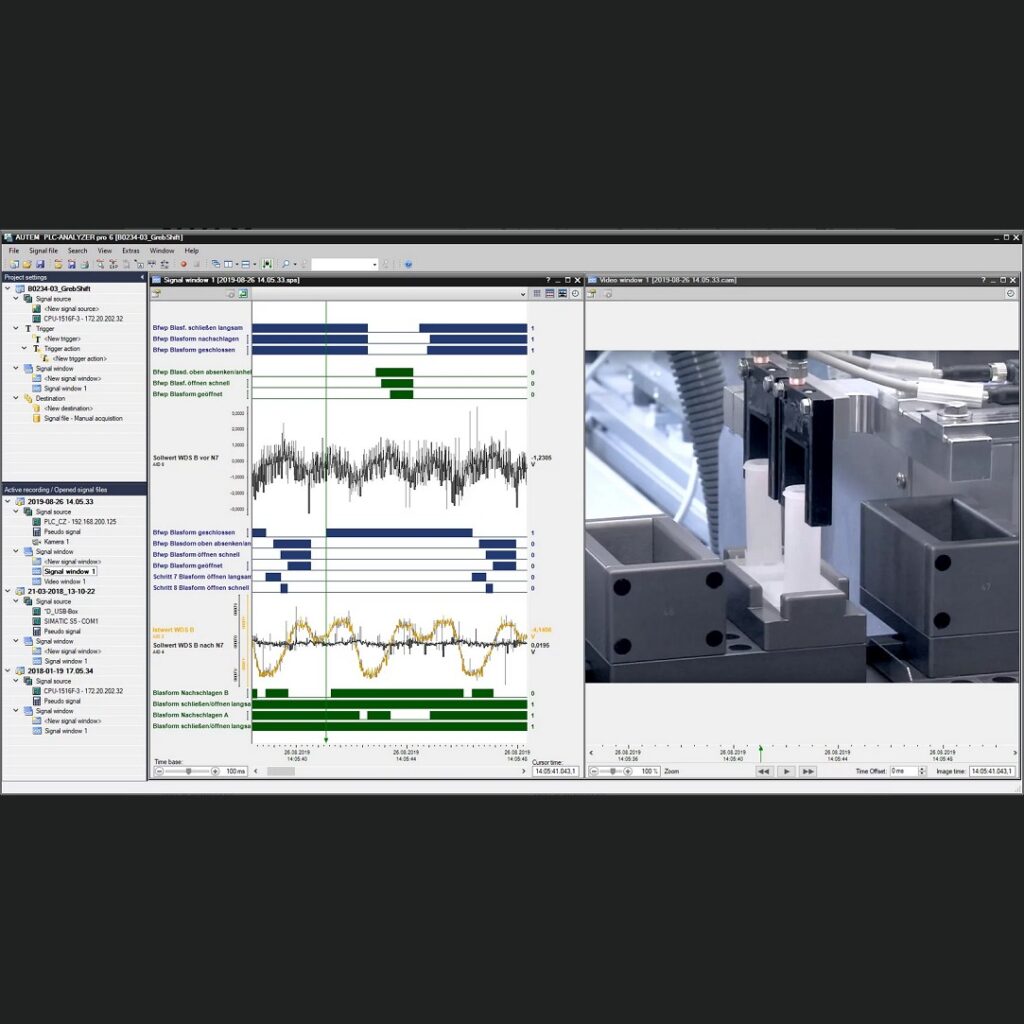The image size is (1024, 1024).
Task: Click the grid layout icon in the Signal window 1 toolbar
Action: point(537,294)
